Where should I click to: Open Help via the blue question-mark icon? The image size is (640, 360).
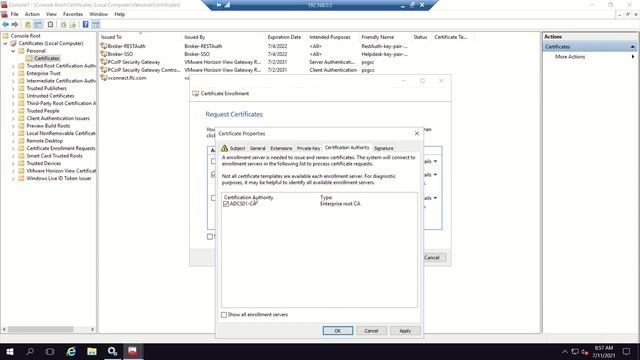[x=85, y=24]
